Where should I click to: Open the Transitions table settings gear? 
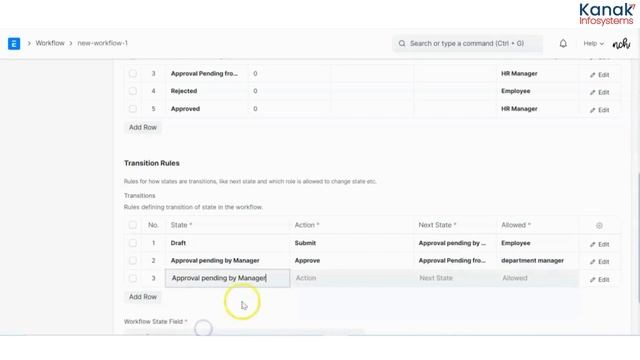coord(599,225)
